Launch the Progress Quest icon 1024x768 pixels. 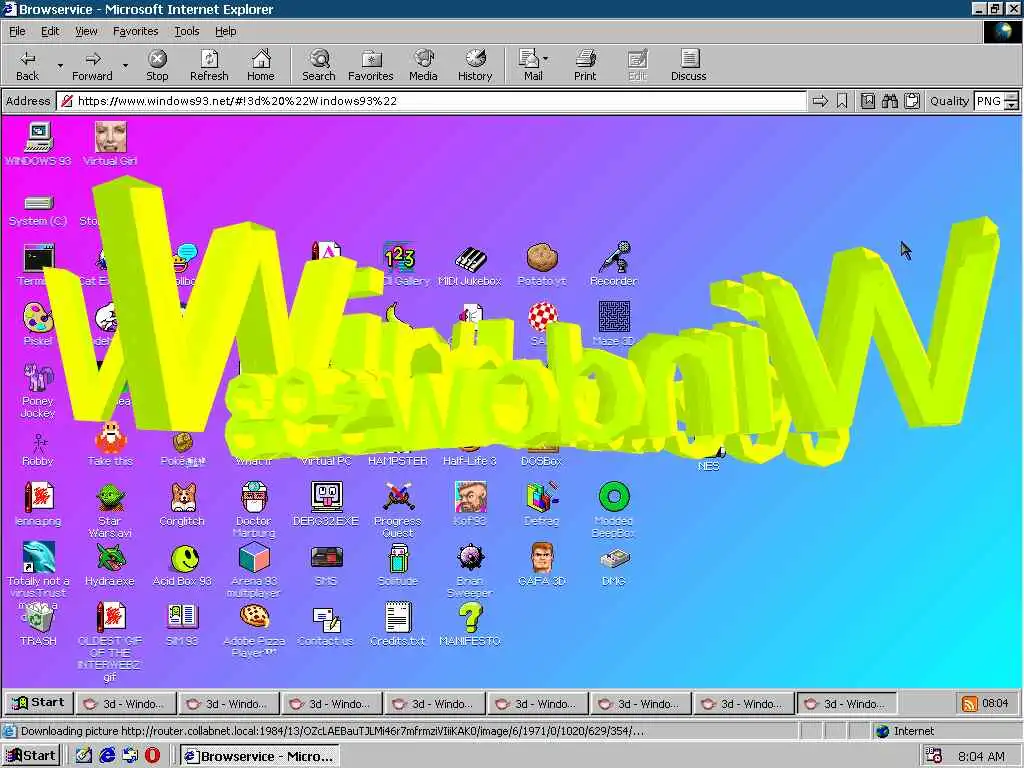pos(398,510)
